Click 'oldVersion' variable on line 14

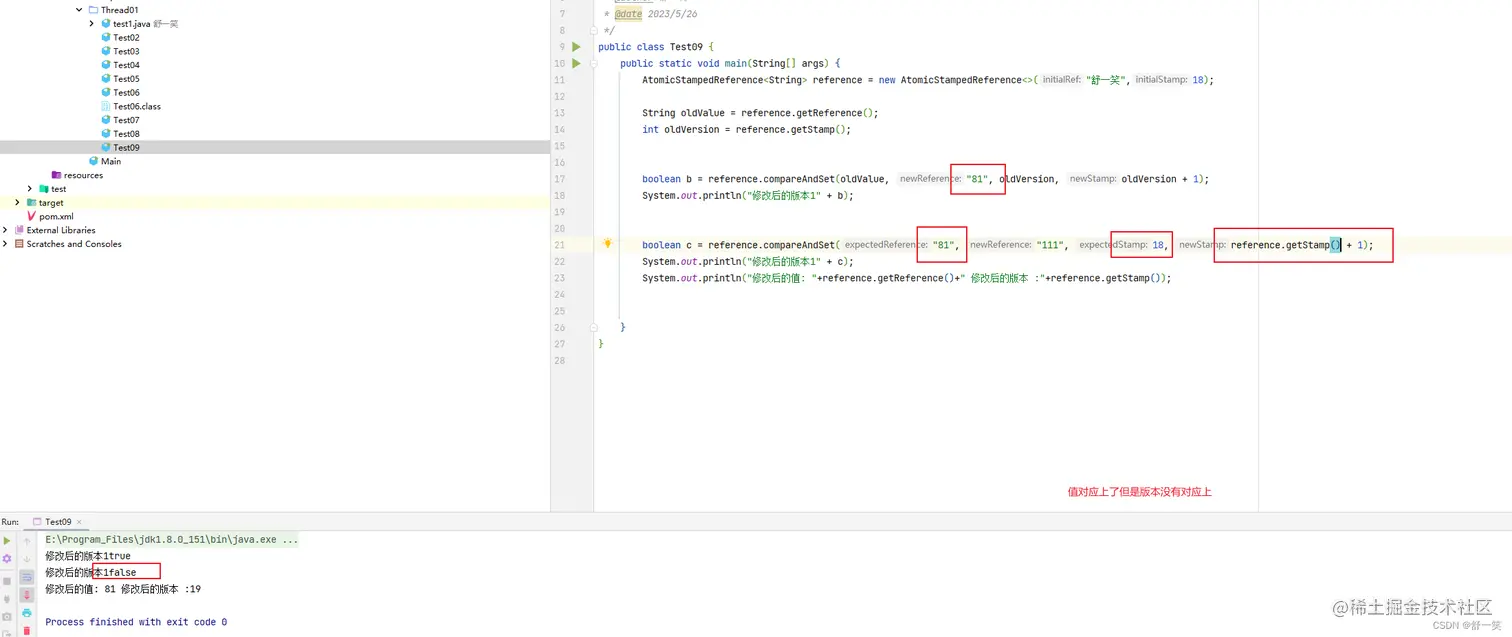(692, 129)
